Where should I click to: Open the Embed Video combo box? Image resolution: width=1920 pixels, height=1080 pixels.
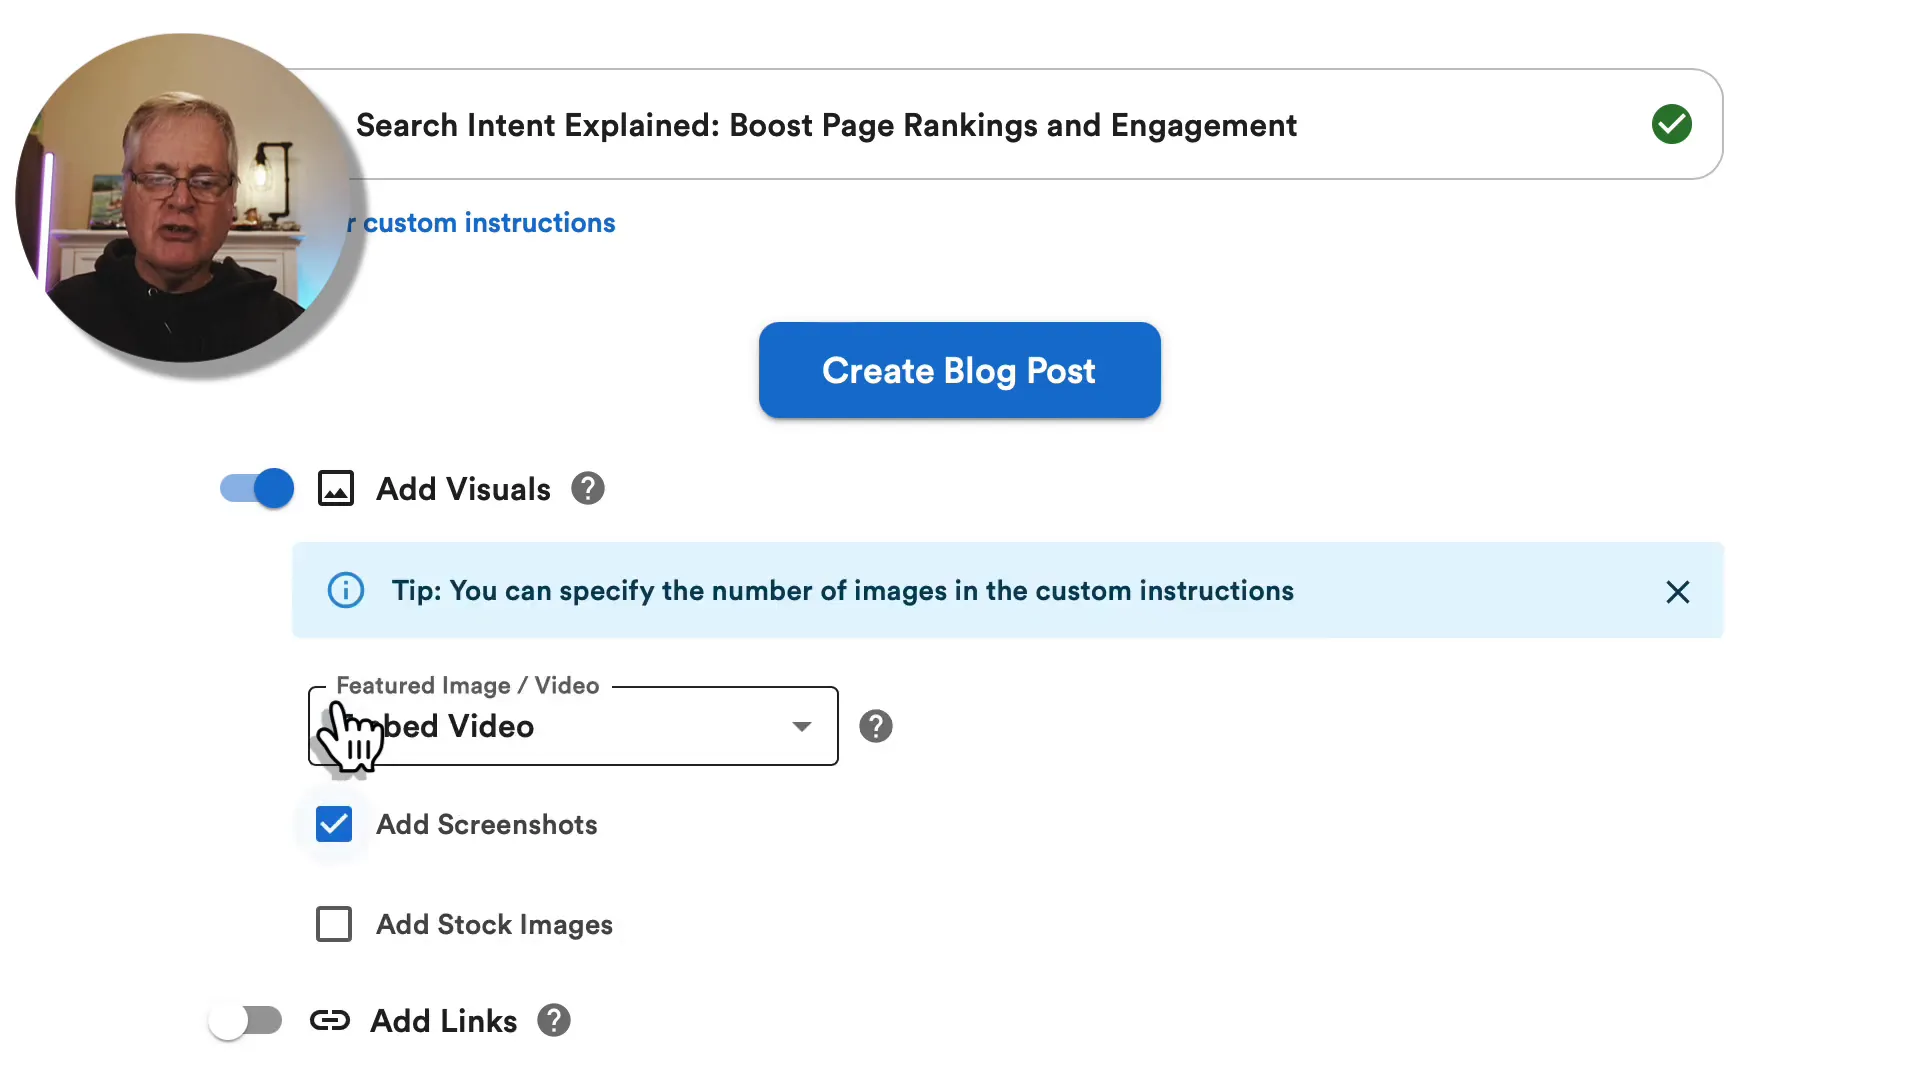[573, 726]
